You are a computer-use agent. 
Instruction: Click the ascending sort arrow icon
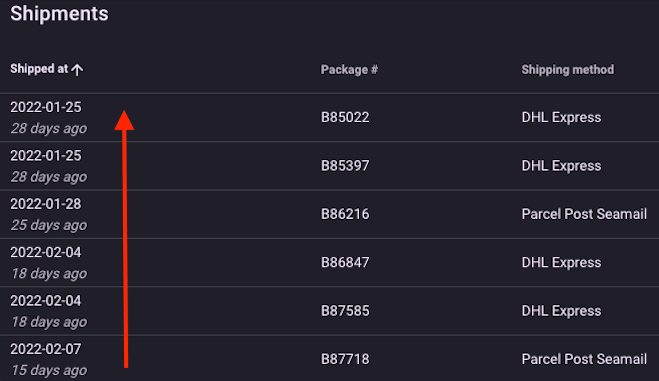77,69
